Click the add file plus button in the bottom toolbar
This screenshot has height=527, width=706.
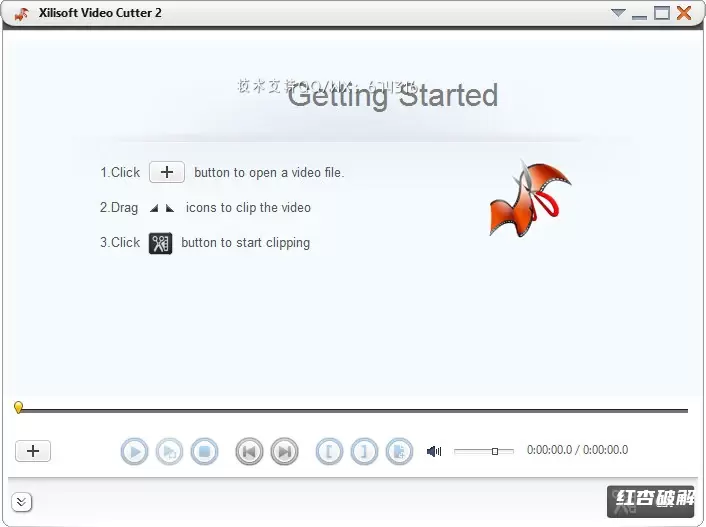point(33,451)
